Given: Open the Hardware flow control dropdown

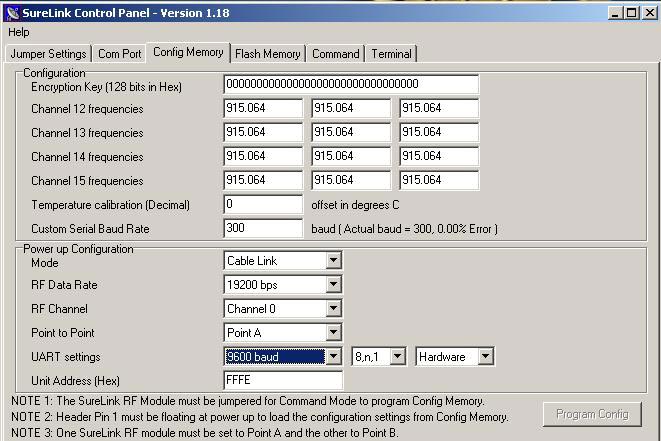Looking at the screenshot, I should tap(454, 357).
